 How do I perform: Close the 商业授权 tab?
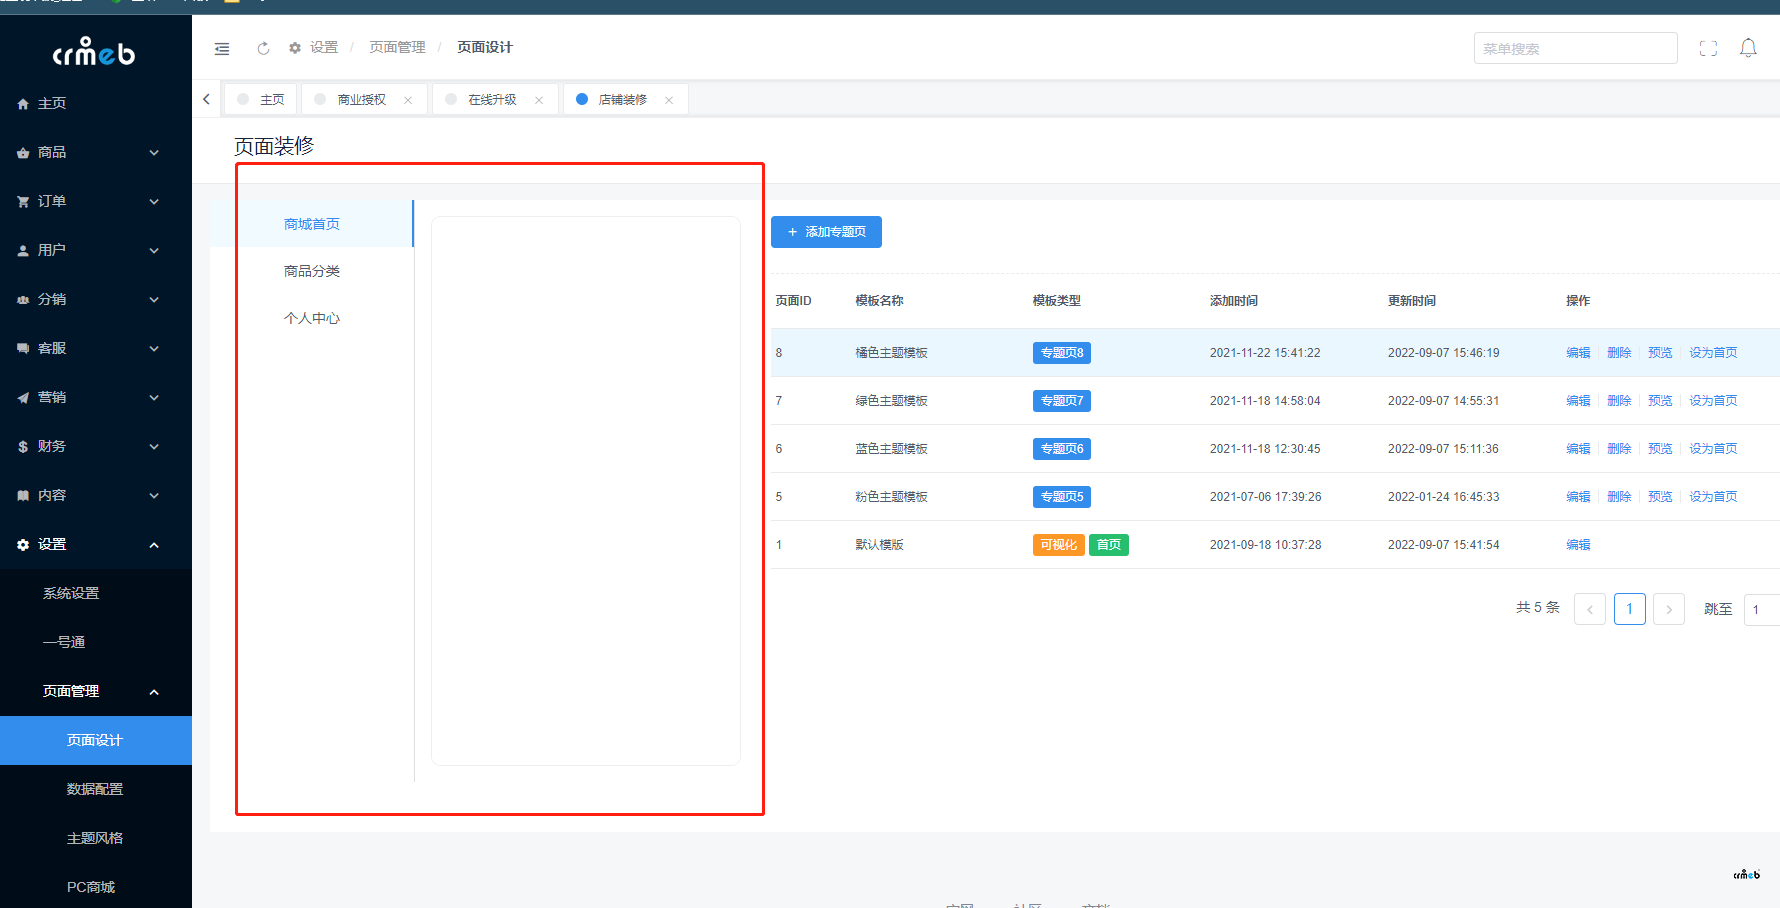tap(408, 100)
